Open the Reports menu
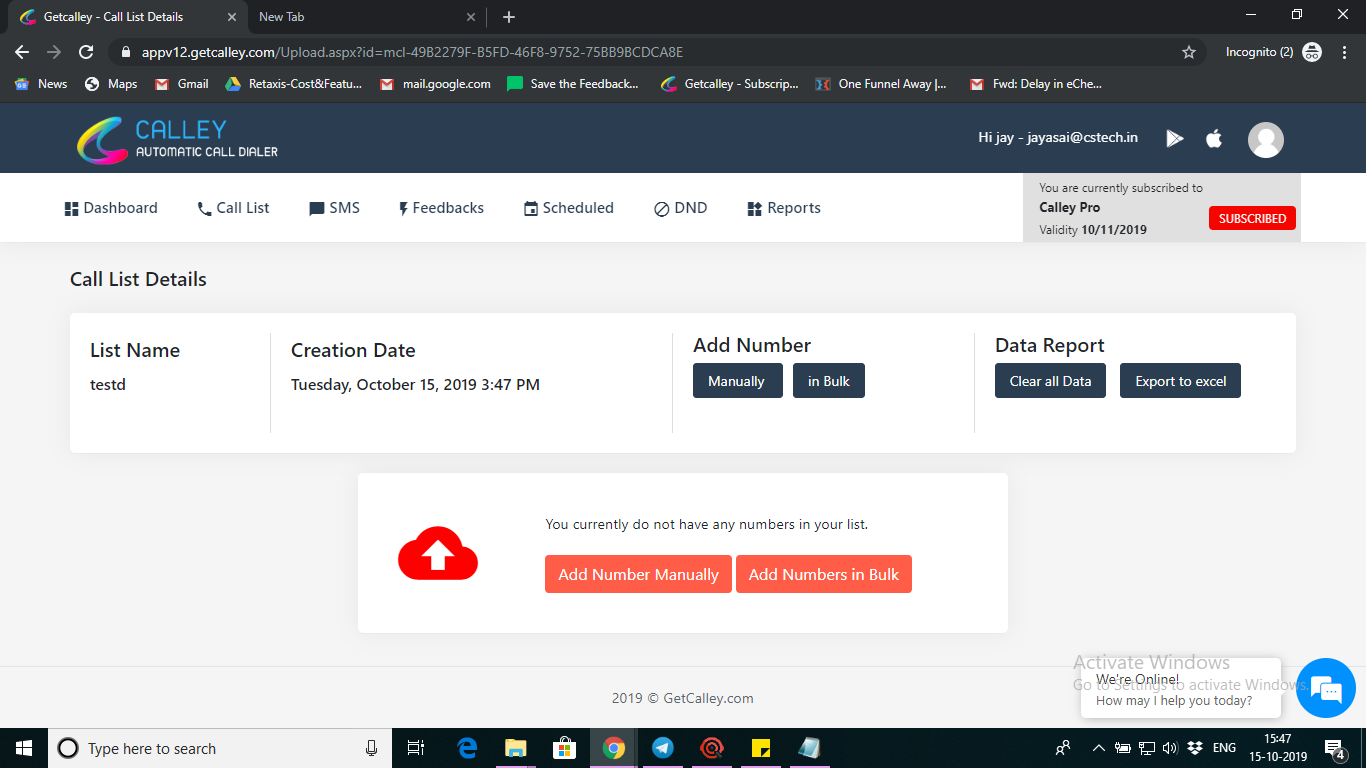 coord(784,208)
